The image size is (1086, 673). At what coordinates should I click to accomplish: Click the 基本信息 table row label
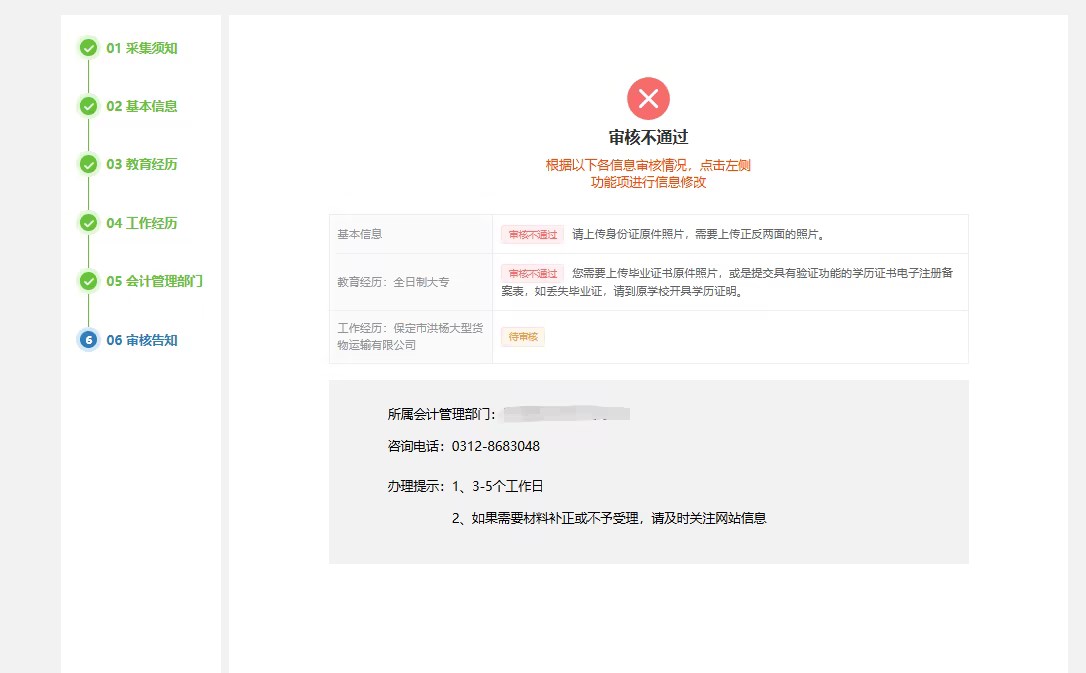pyautogui.click(x=360, y=234)
